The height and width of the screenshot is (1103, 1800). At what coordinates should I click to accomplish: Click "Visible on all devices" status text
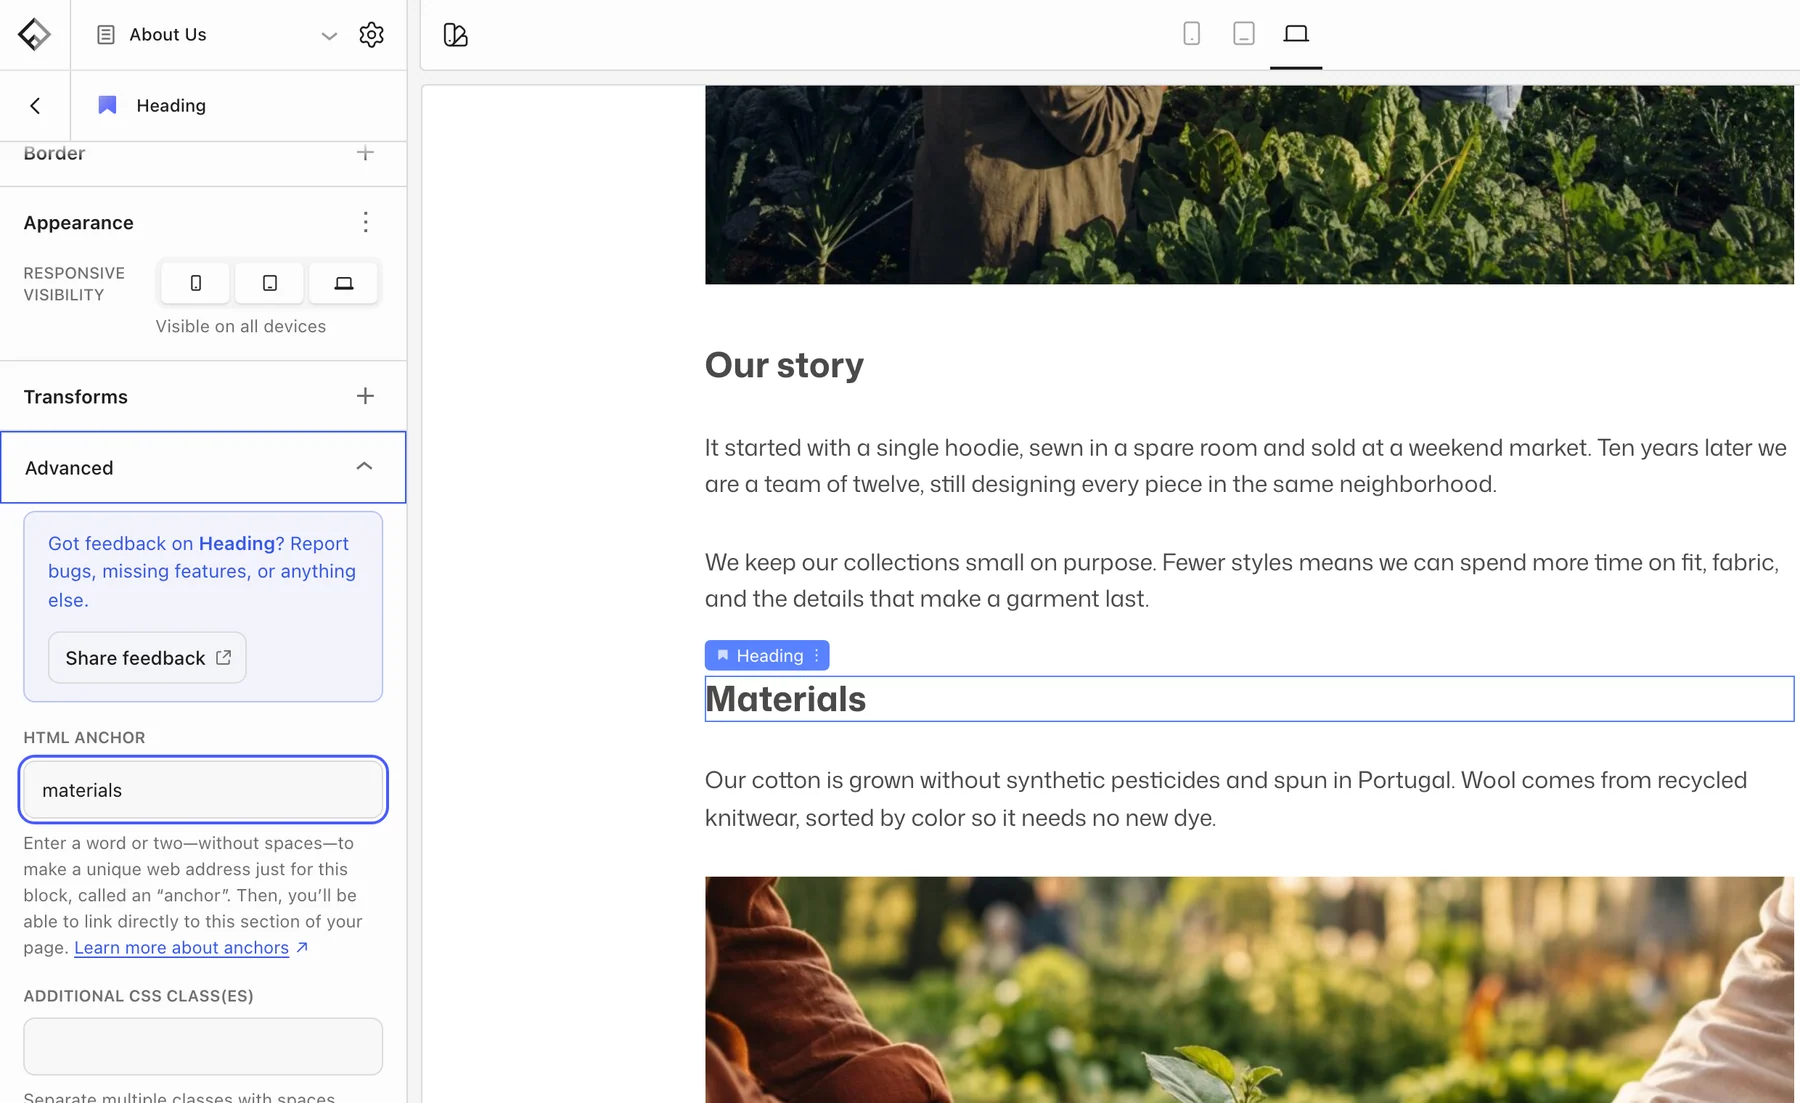pos(241,326)
